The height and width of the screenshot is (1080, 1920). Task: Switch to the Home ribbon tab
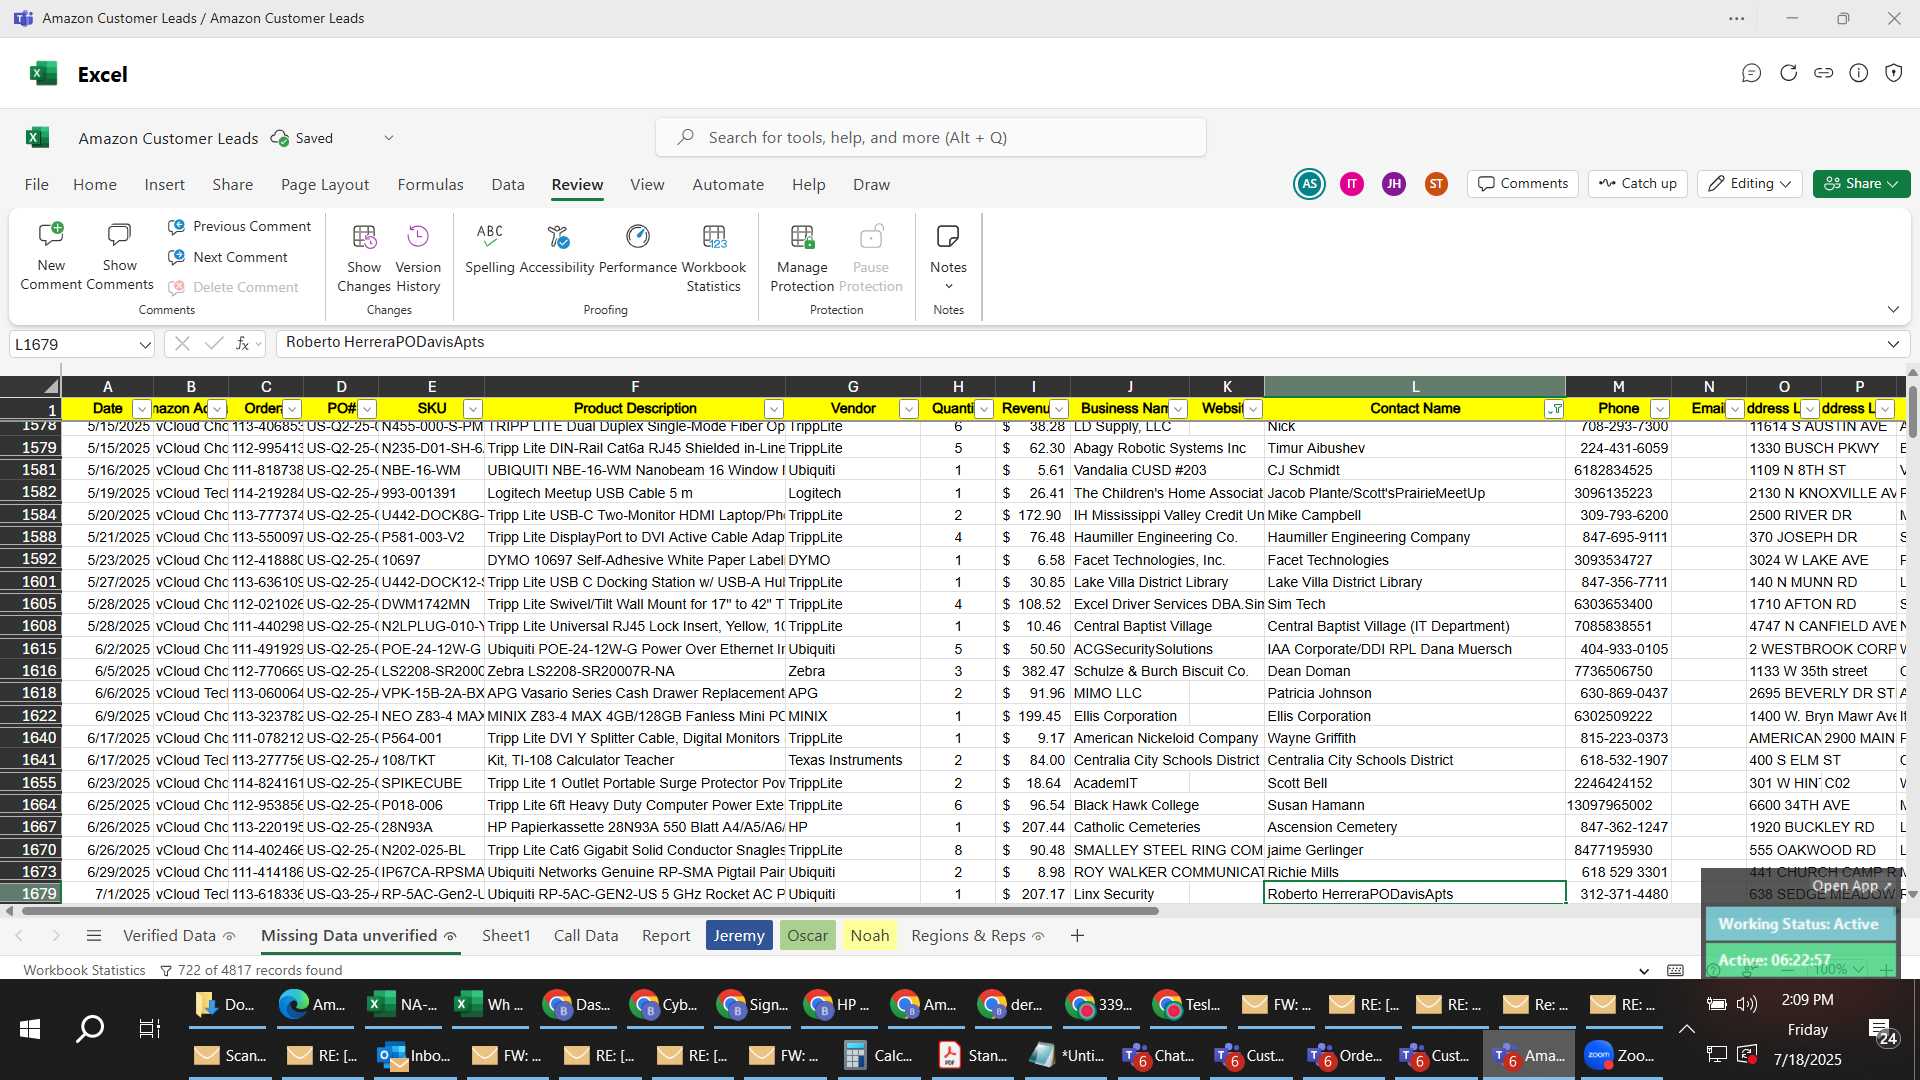[x=95, y=185]
